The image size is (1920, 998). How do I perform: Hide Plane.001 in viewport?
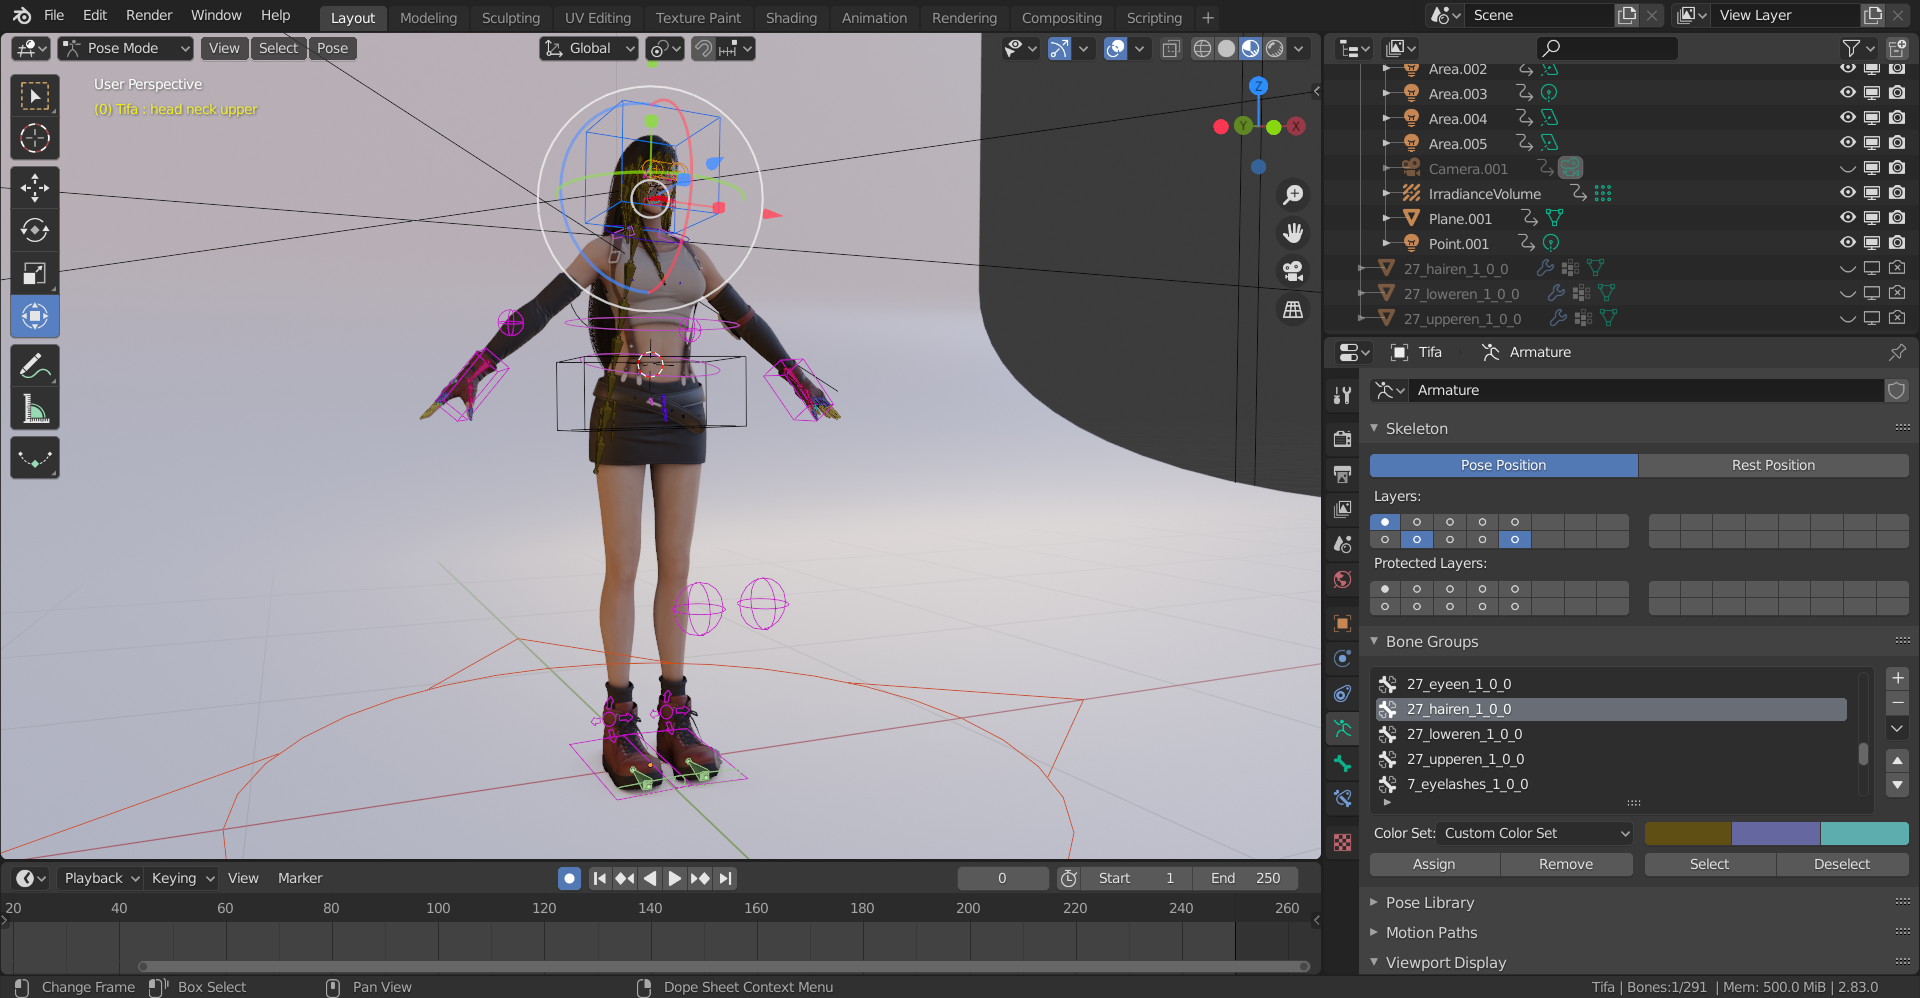[x=1847, y=218]
